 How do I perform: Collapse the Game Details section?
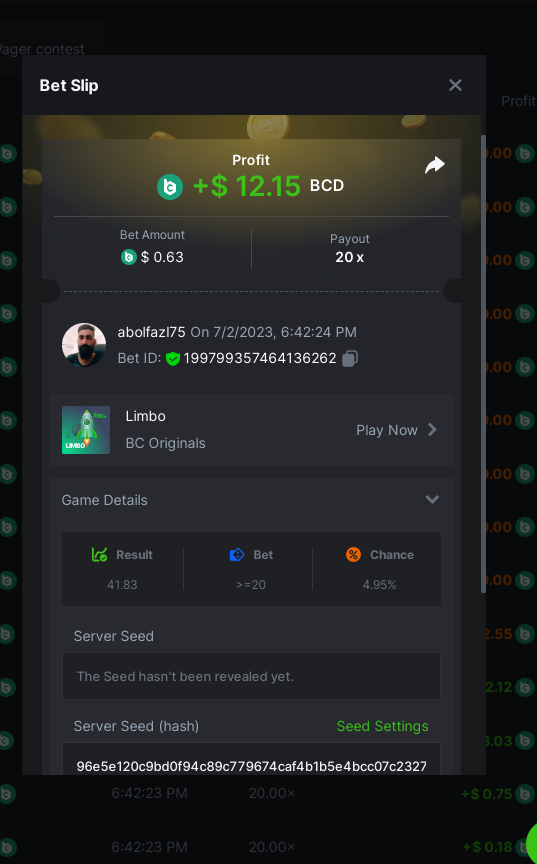point(432,499)
